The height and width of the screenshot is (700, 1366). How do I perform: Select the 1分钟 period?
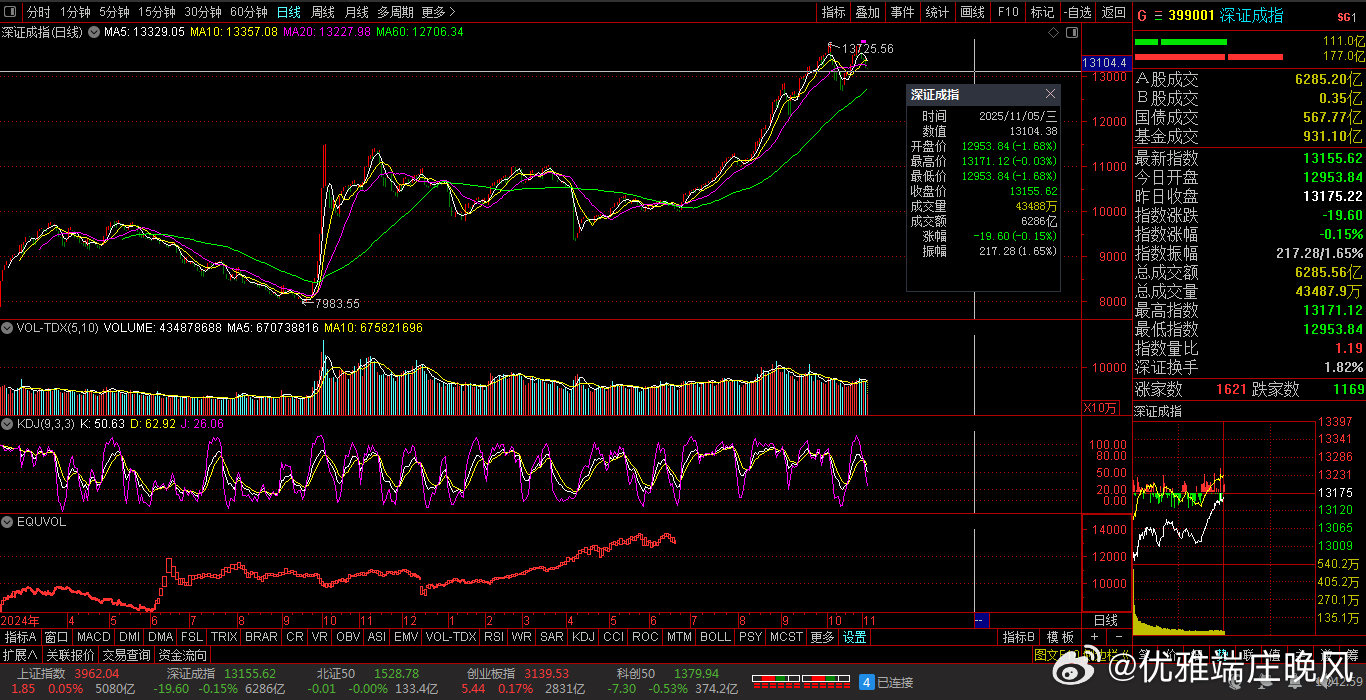pyautogui.click(x=75, y=12)
